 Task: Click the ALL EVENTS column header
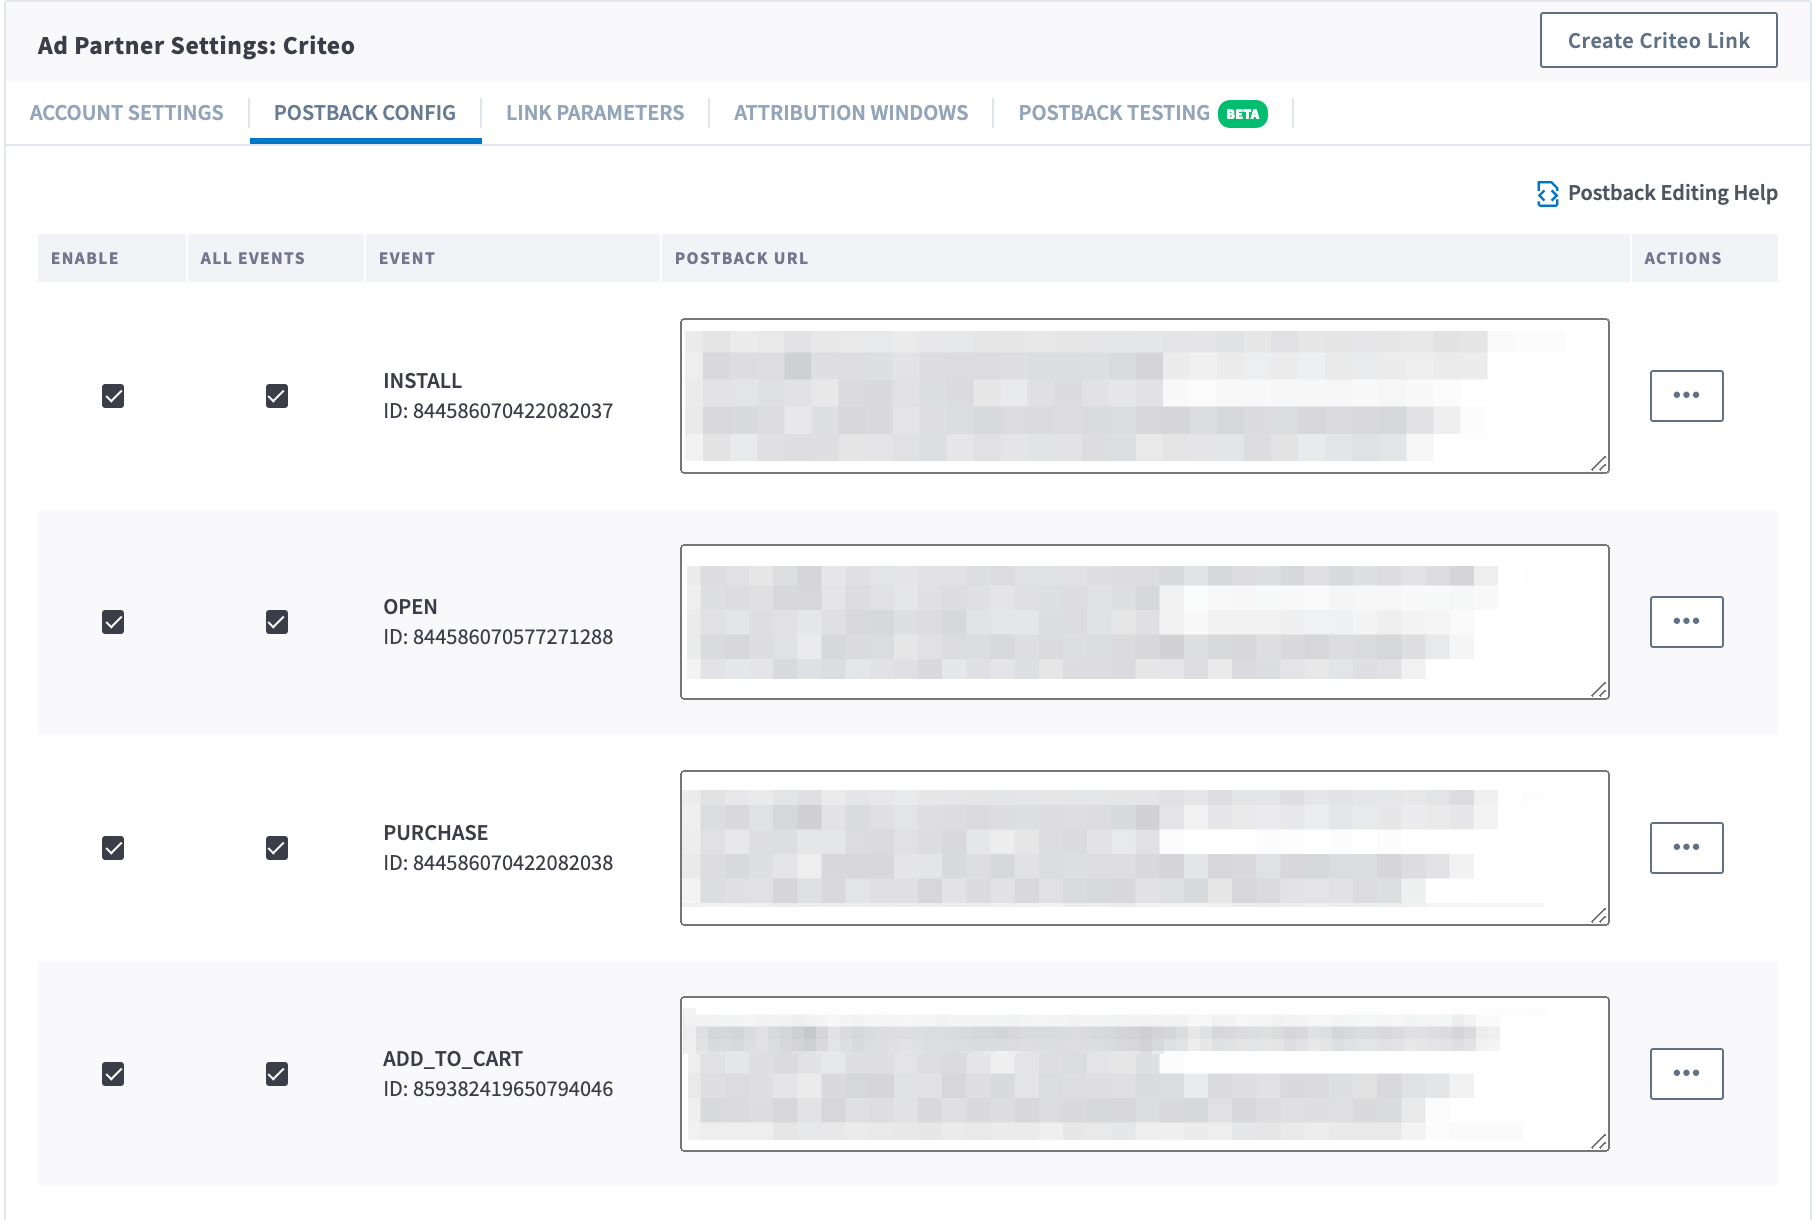(x=252, y=258)
